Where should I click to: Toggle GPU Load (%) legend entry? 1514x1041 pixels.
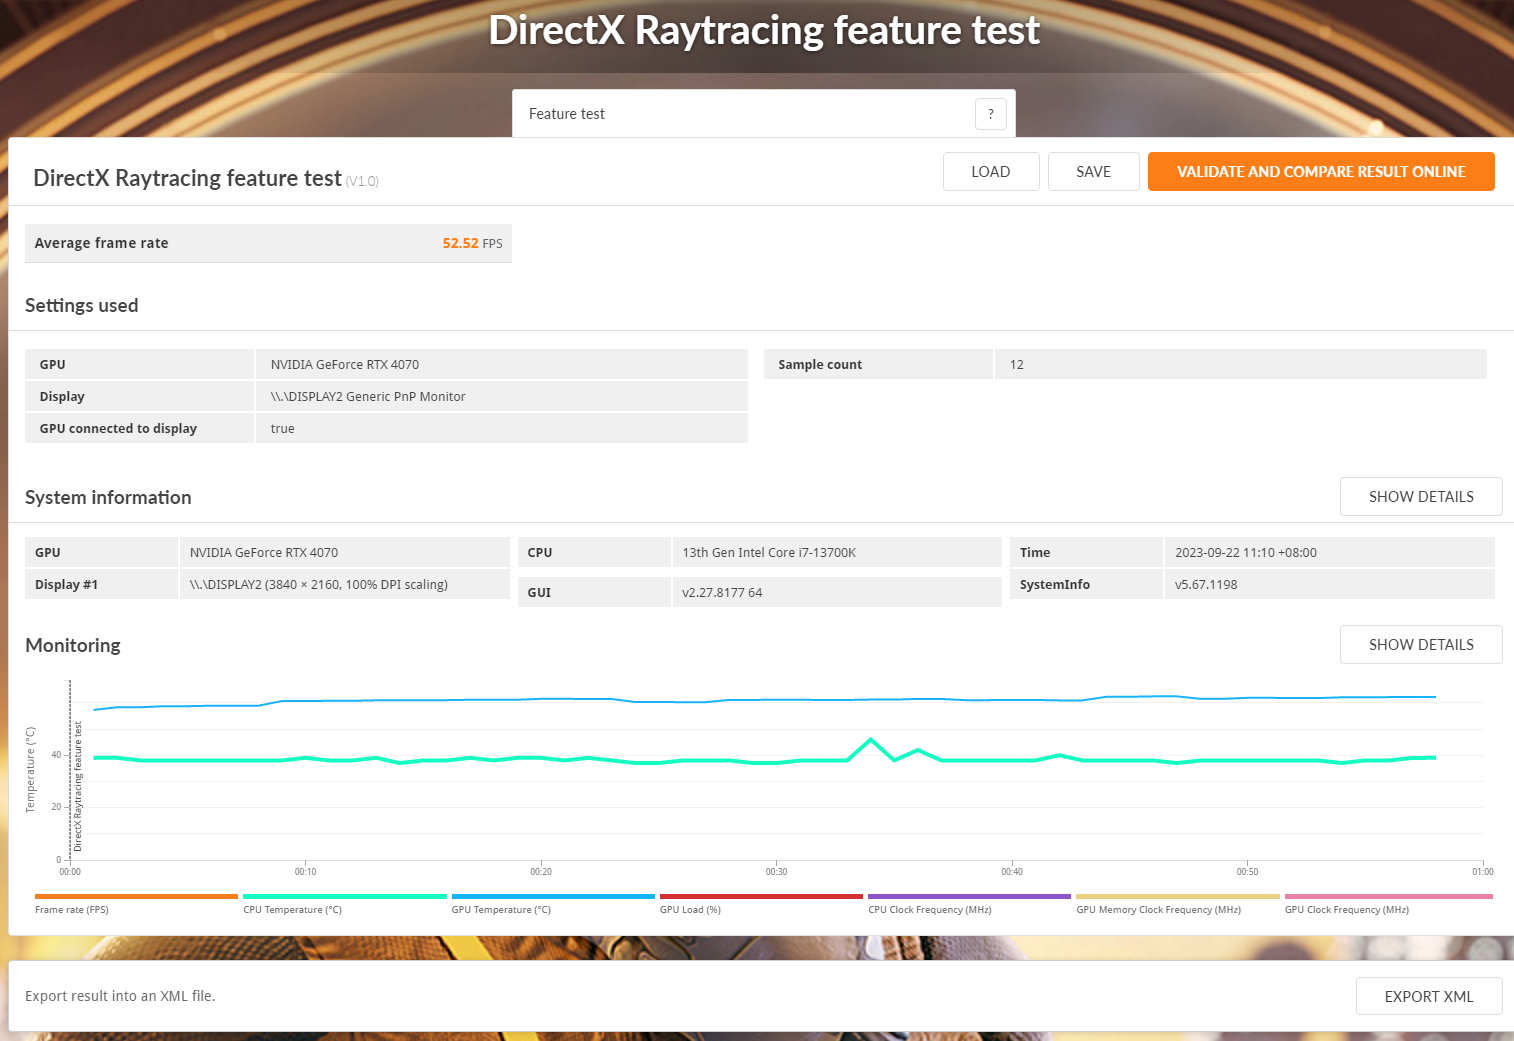761,903
